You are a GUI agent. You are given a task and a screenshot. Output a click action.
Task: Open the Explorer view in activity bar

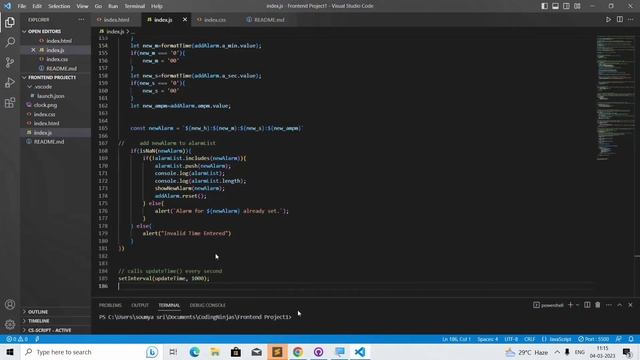coord(10,22)
